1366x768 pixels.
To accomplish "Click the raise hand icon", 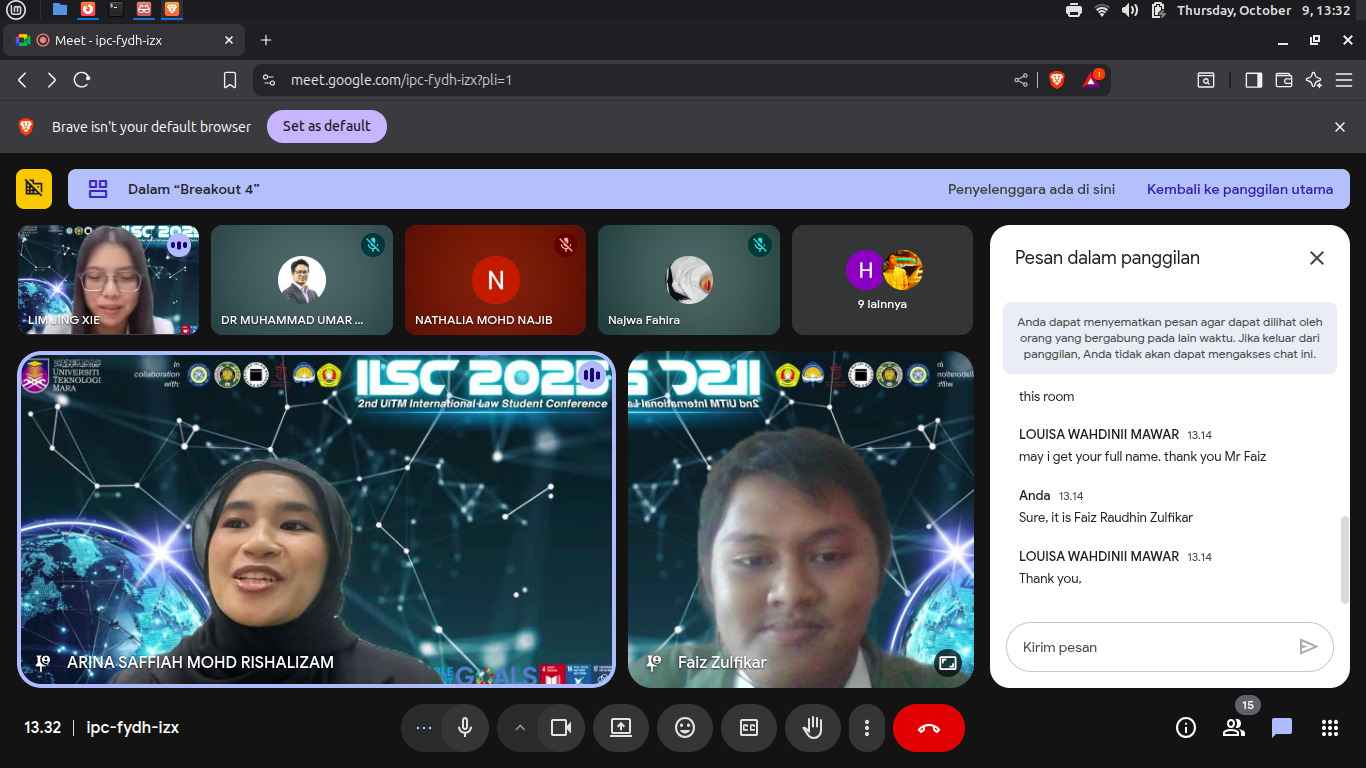I will pyautogui.click(x=812, y=728).
